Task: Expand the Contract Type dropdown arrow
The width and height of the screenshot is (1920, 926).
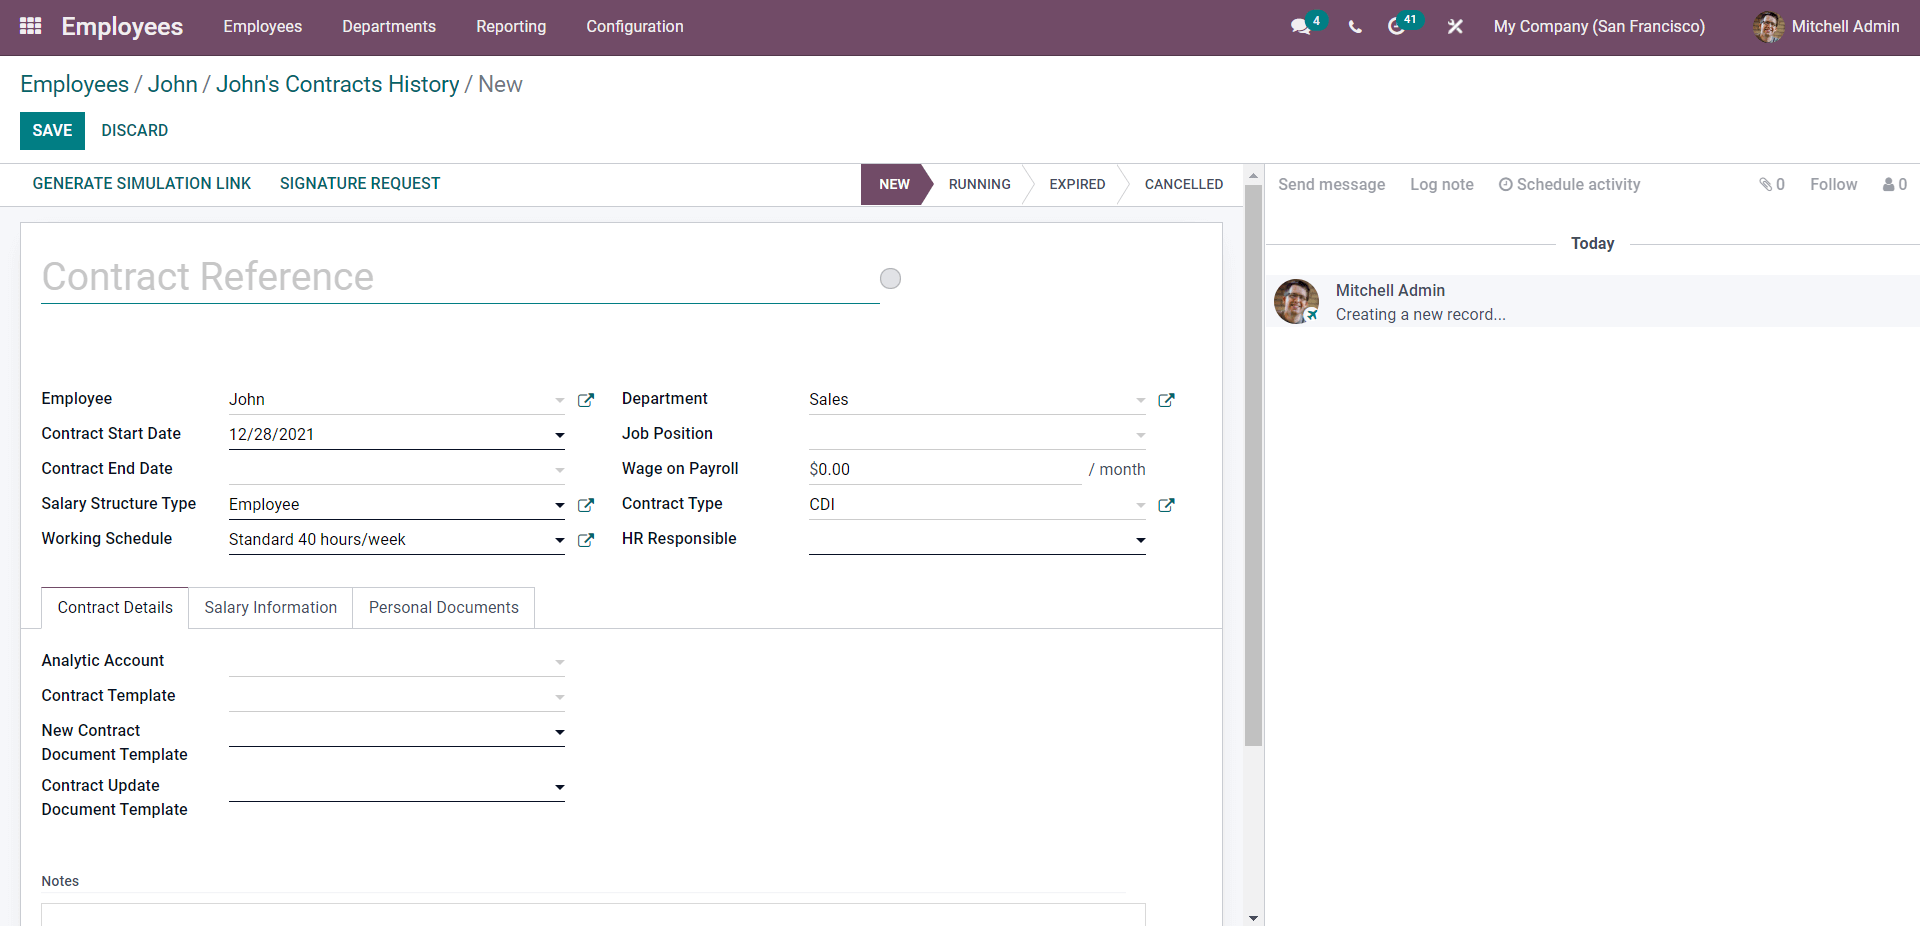Action: pos(1140,505)
